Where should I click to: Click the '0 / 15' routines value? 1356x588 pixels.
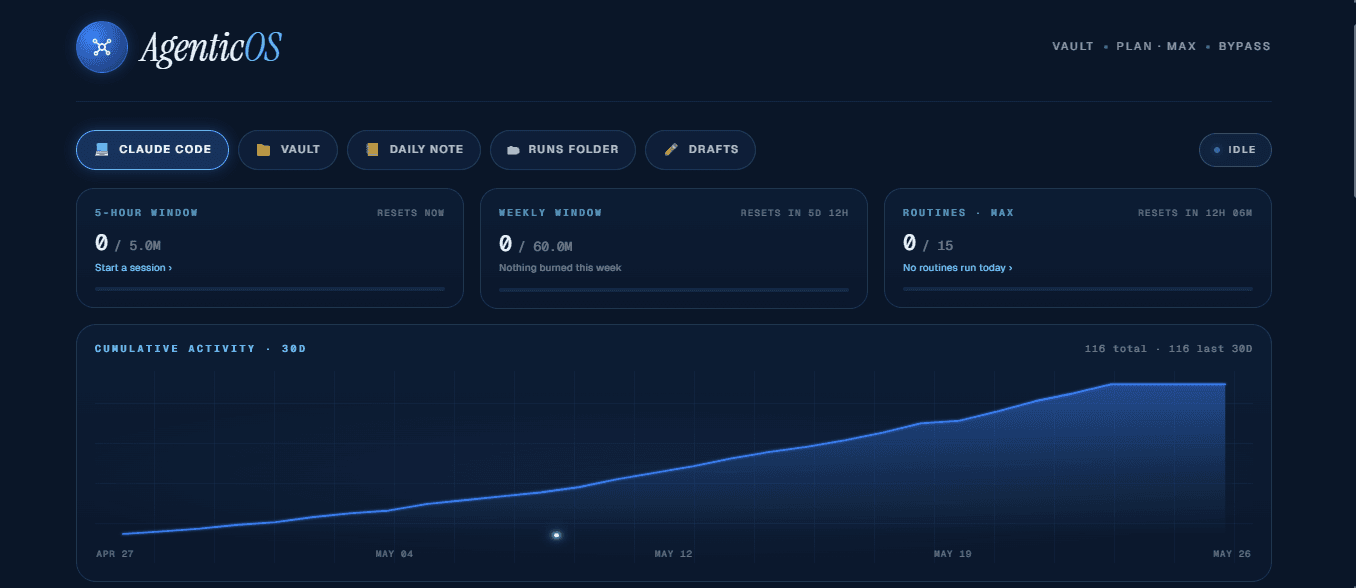(928, 243)
